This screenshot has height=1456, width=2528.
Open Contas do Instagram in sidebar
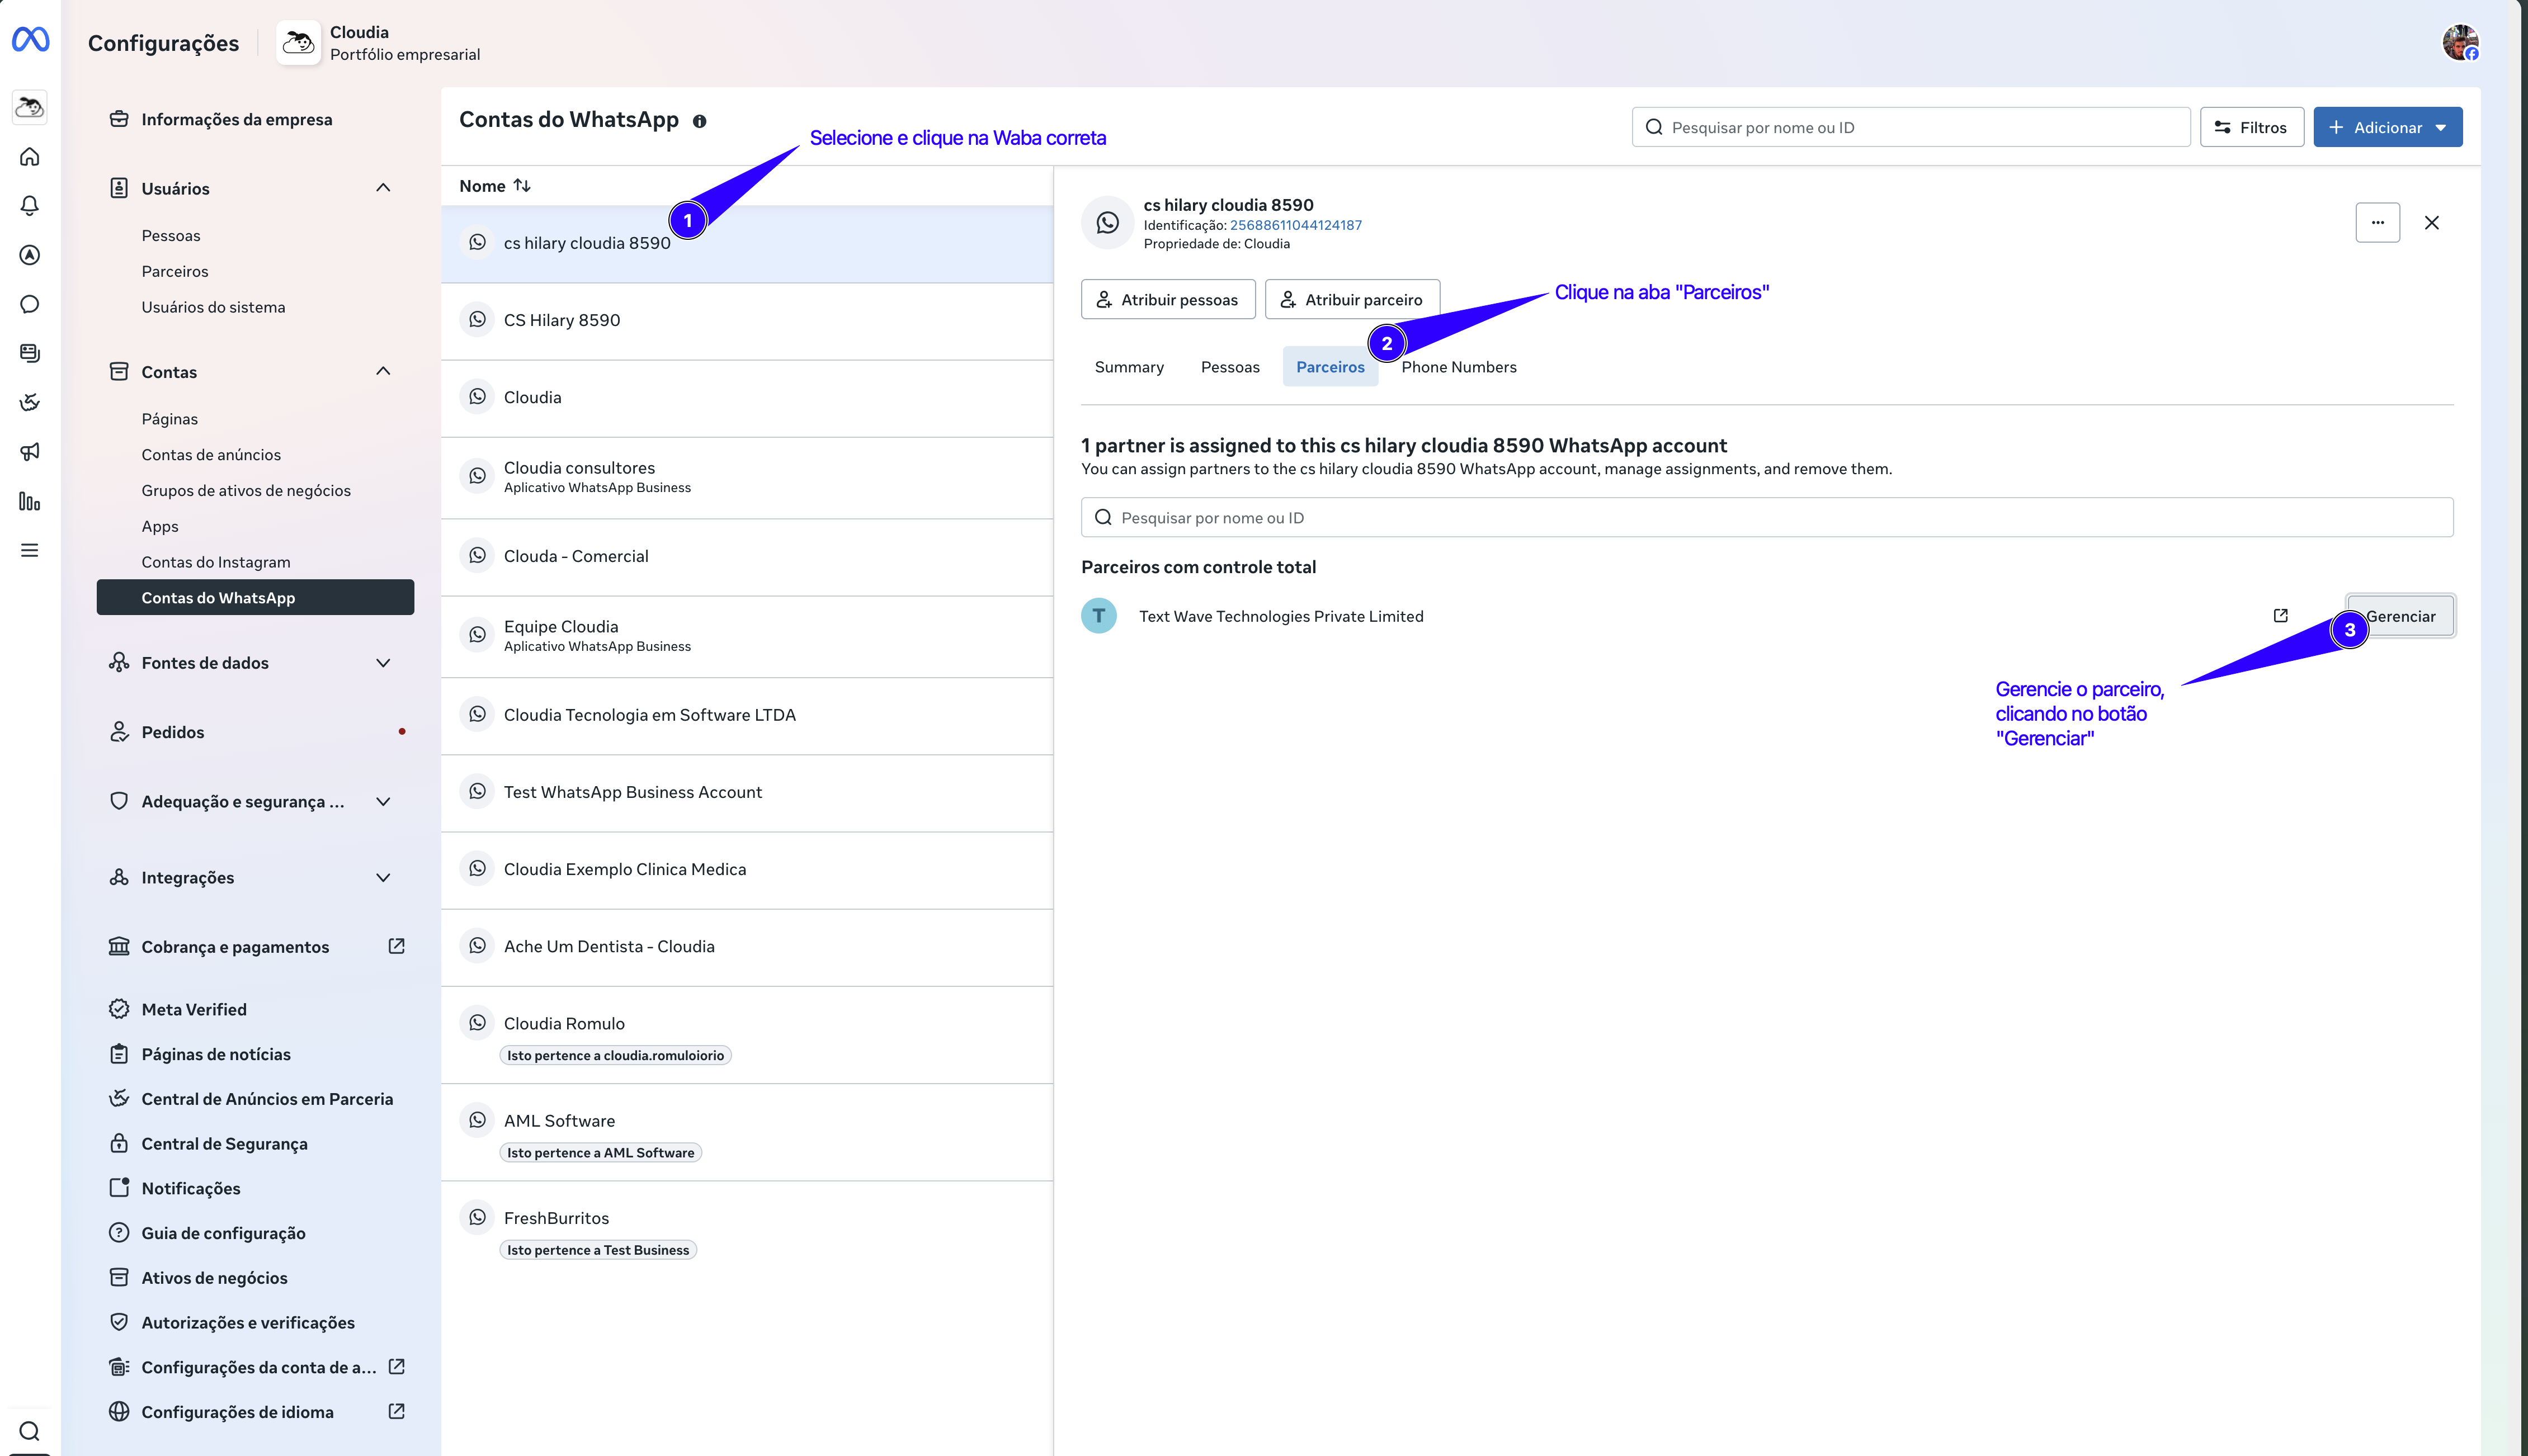point(216,562)
